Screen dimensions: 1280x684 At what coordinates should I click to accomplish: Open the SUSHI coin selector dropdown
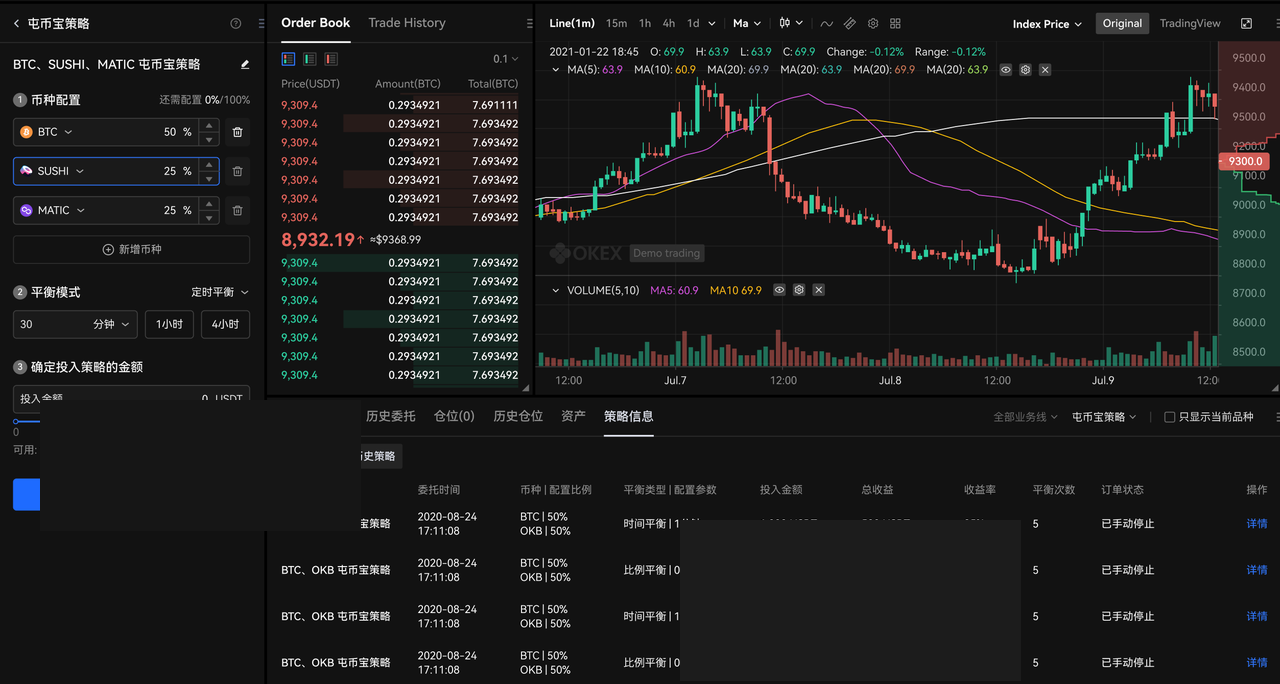pos(52,171)
